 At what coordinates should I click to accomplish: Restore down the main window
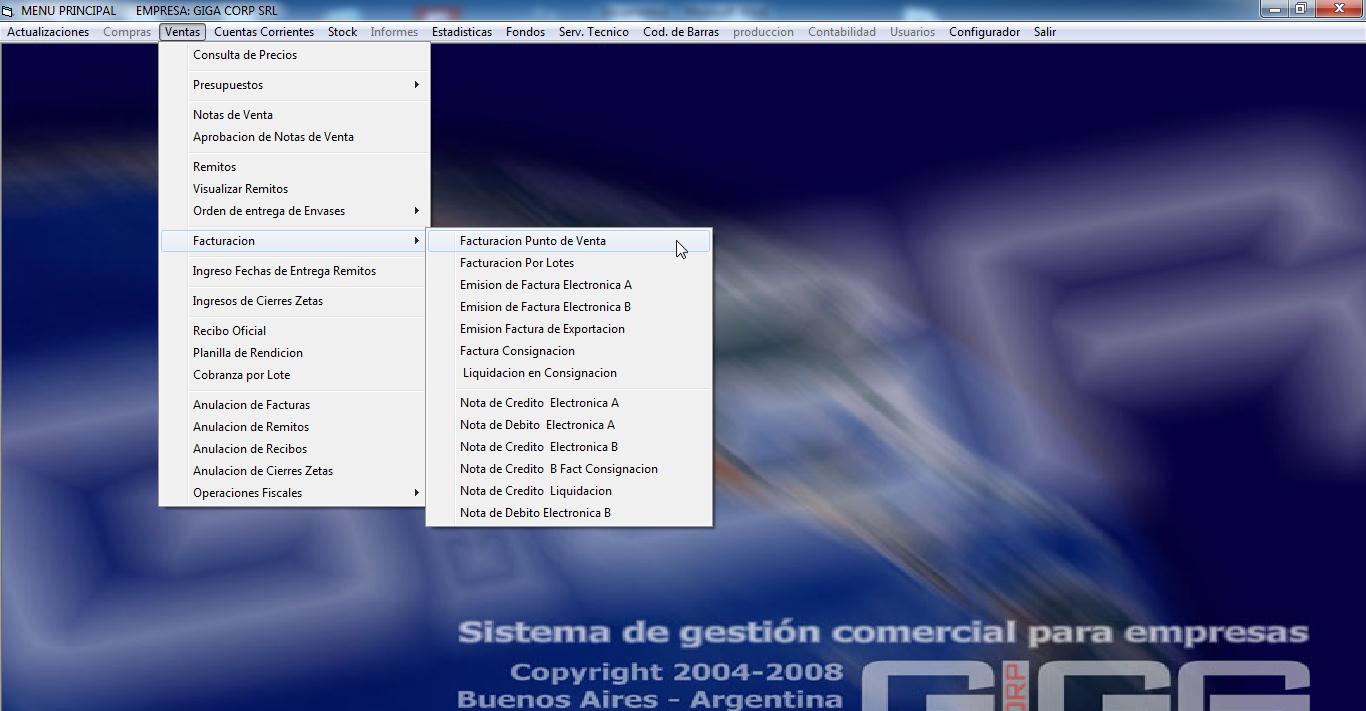pyautogui.click(x=1301, y=9)
